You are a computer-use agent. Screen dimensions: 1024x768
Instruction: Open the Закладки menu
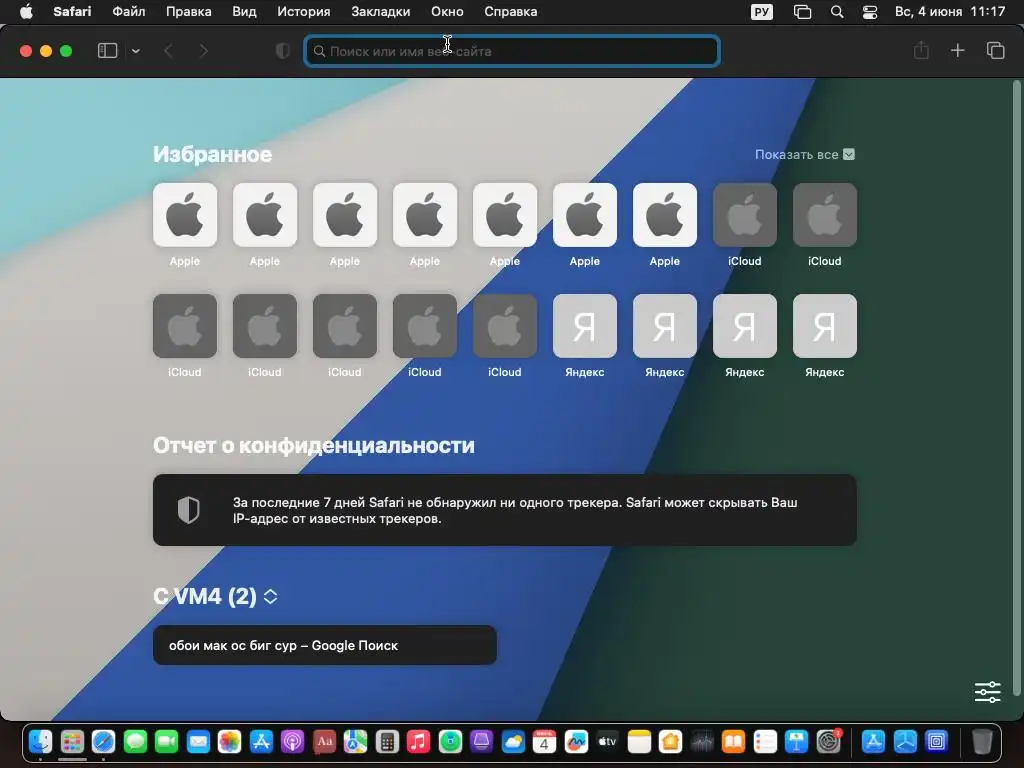click(x=381, y=12)
